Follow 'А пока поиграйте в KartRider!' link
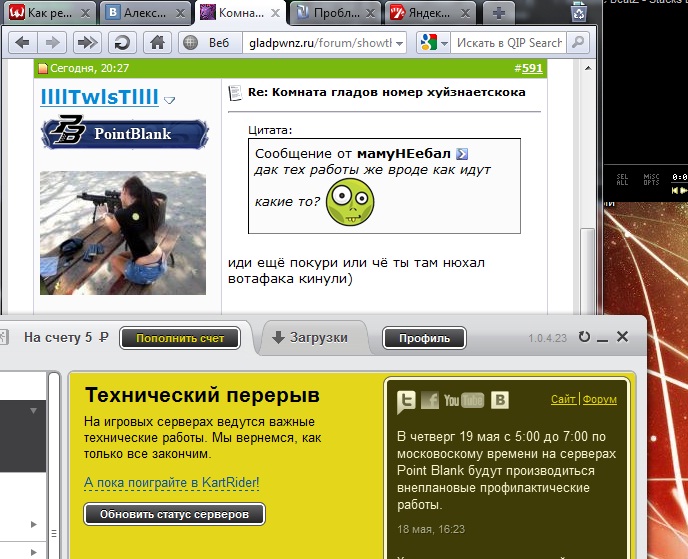 (x=172, y=482)
